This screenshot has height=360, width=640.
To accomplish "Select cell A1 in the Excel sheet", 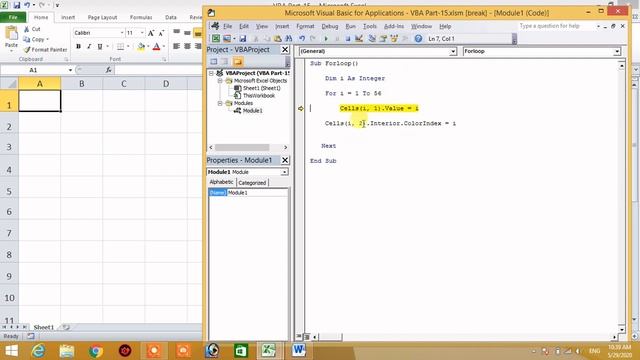I will point(40,100).
